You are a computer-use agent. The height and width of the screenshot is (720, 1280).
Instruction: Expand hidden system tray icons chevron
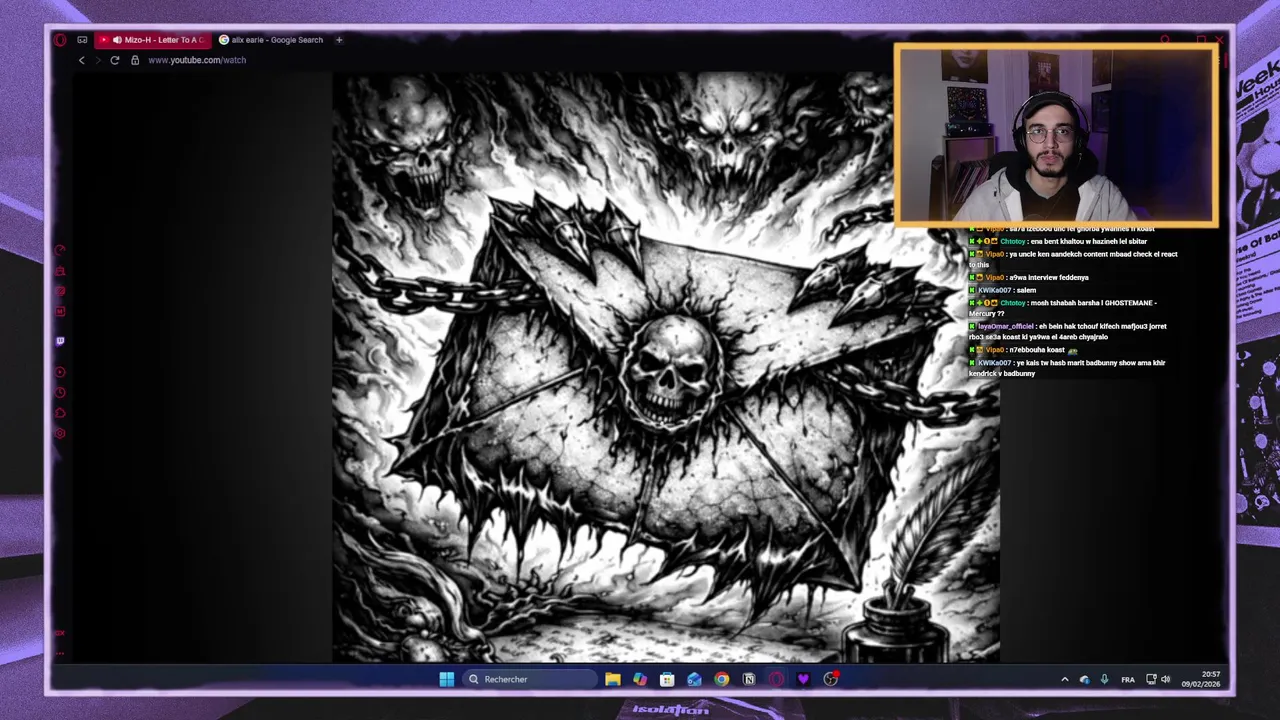[x=1064, y=680]
